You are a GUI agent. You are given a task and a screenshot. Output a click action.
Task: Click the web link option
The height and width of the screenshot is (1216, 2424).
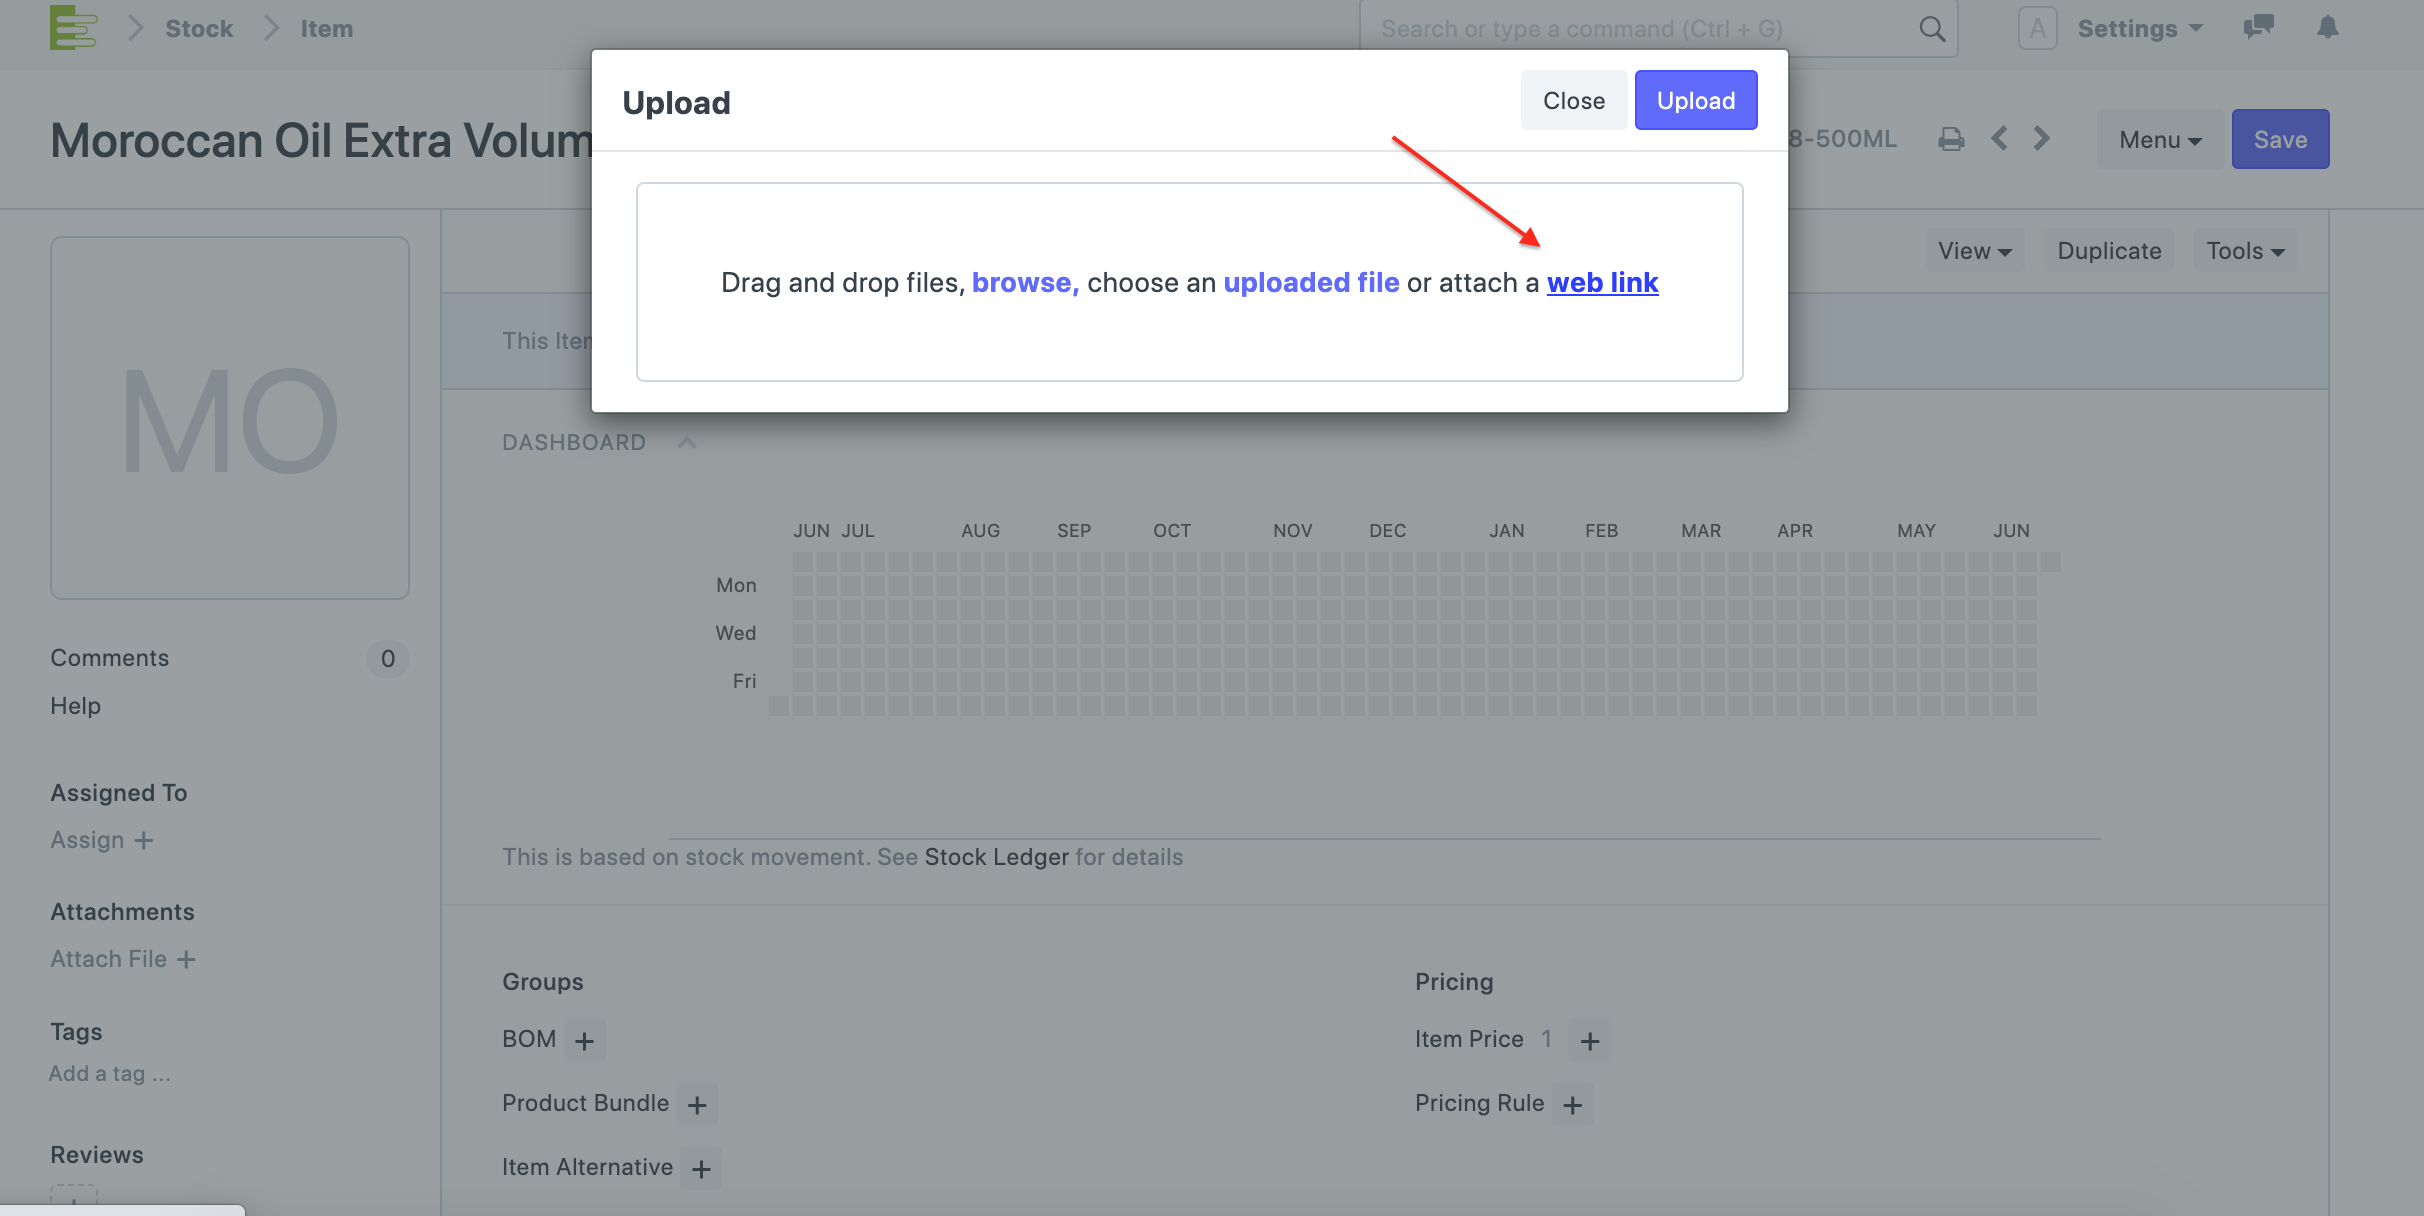(1602, 283)
